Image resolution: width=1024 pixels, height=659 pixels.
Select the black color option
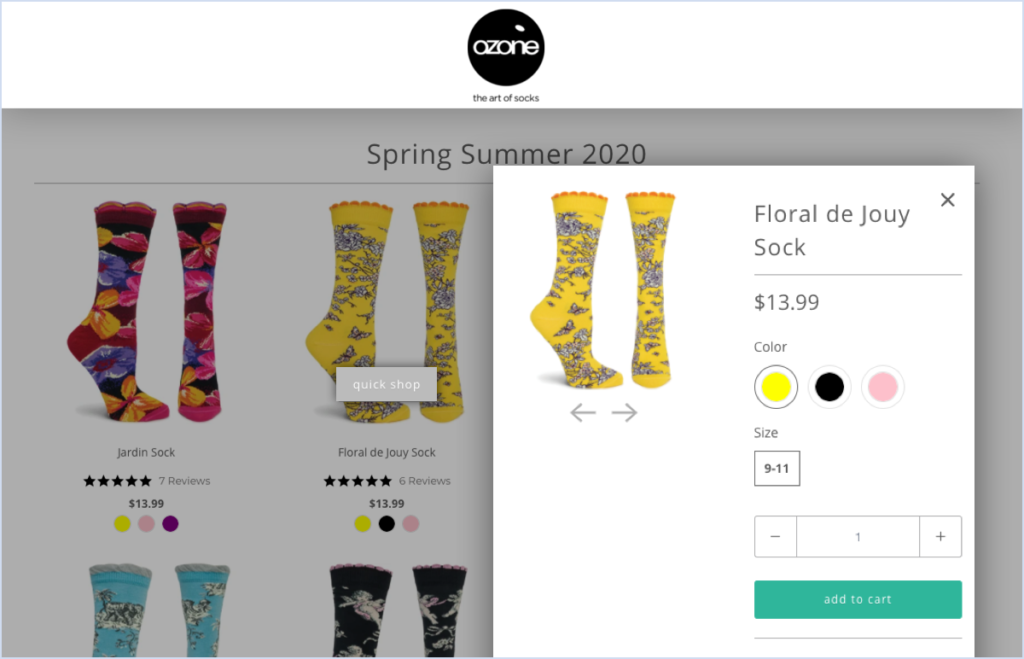[829, 387]
